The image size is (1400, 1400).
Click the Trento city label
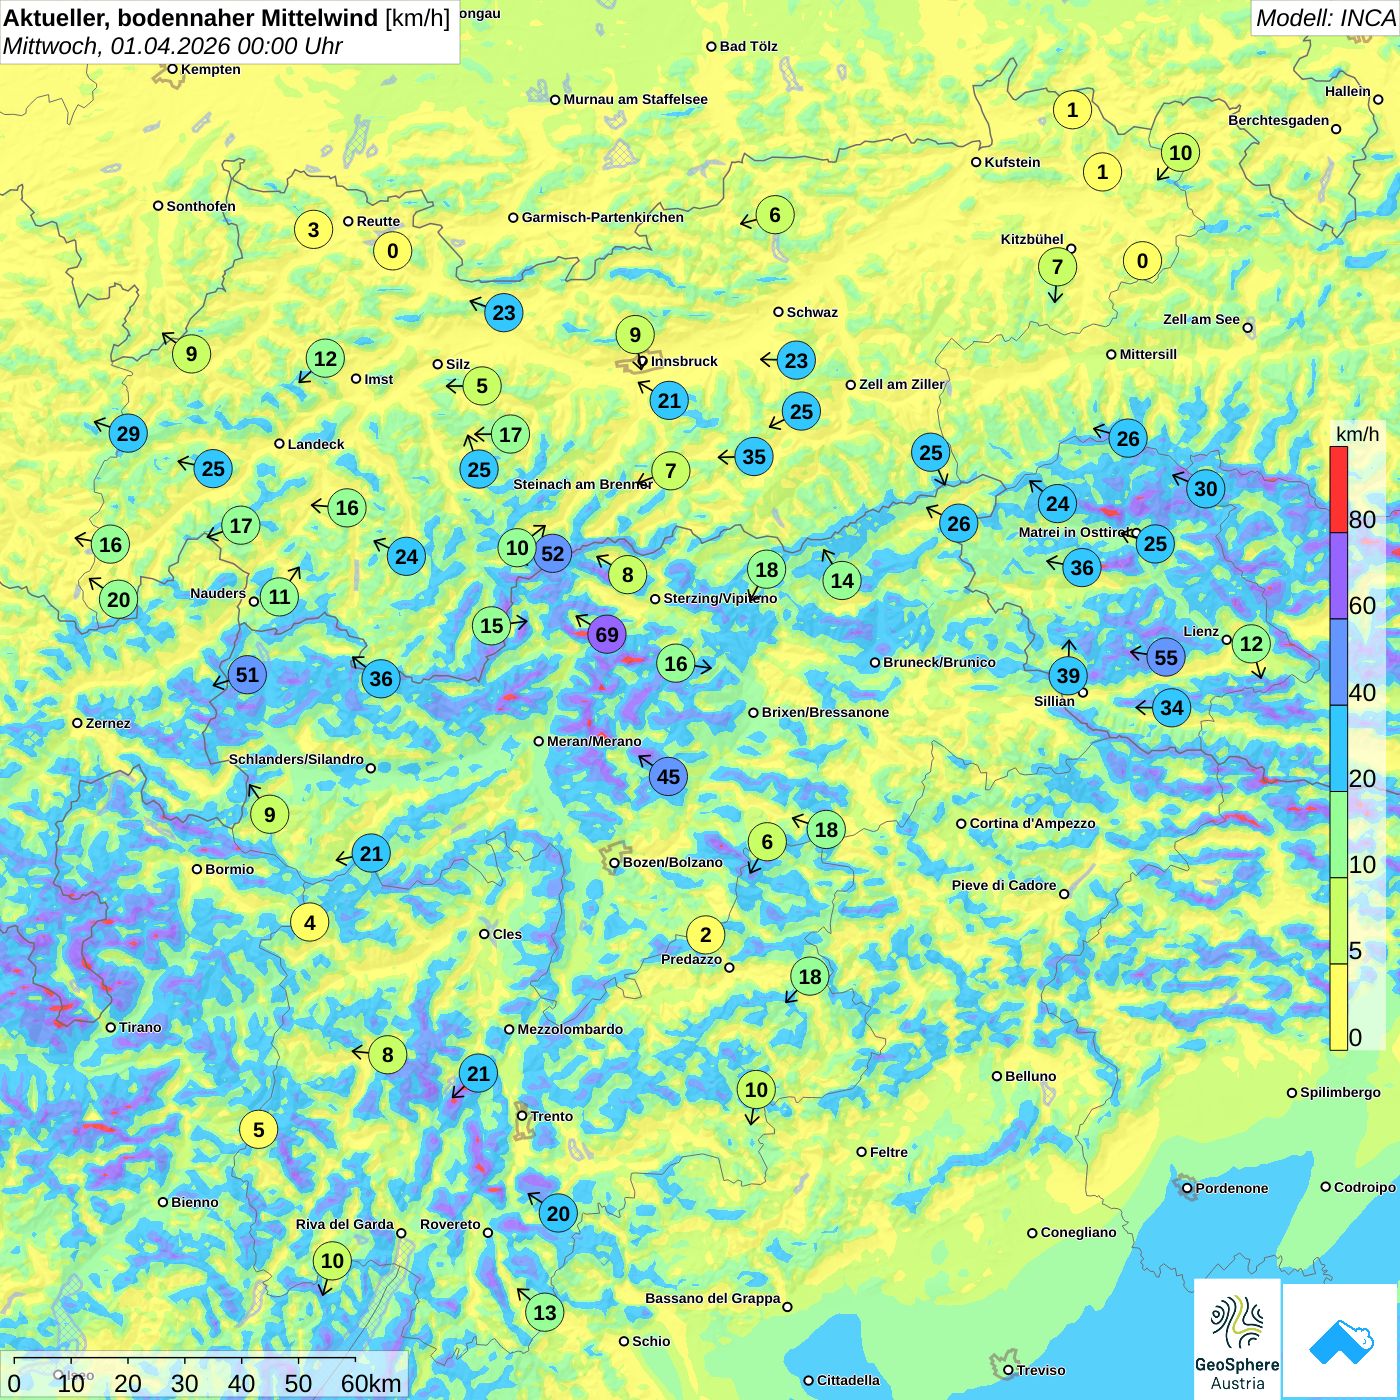point(552,1116)
